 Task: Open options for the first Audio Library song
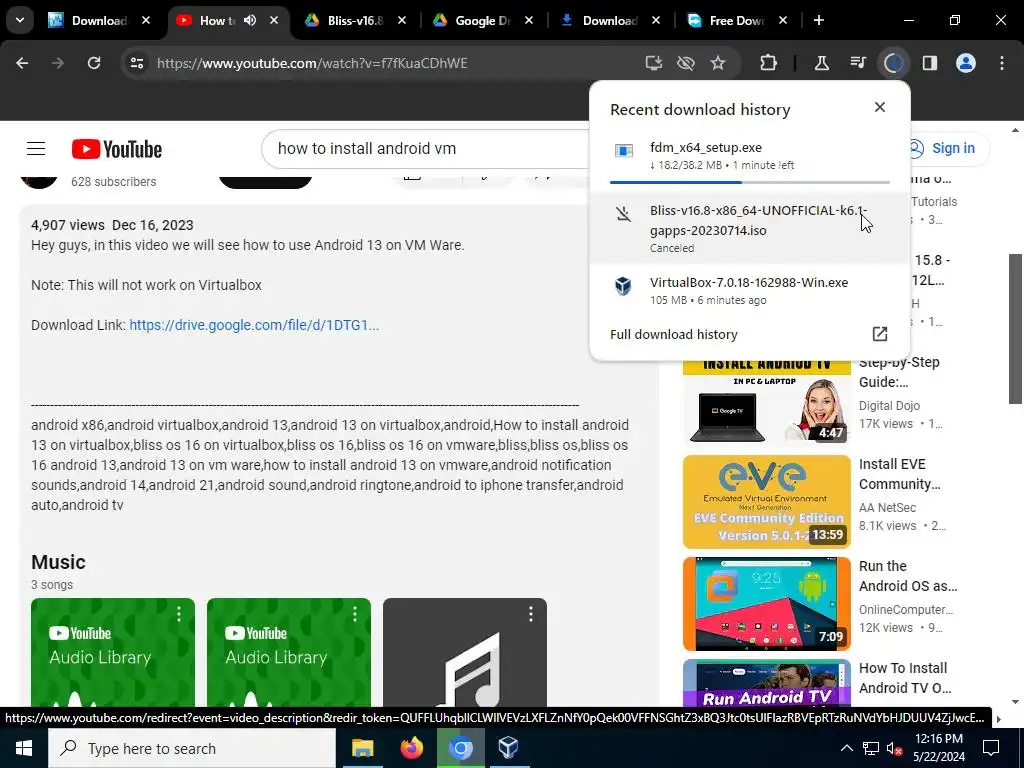click(179, 614)
